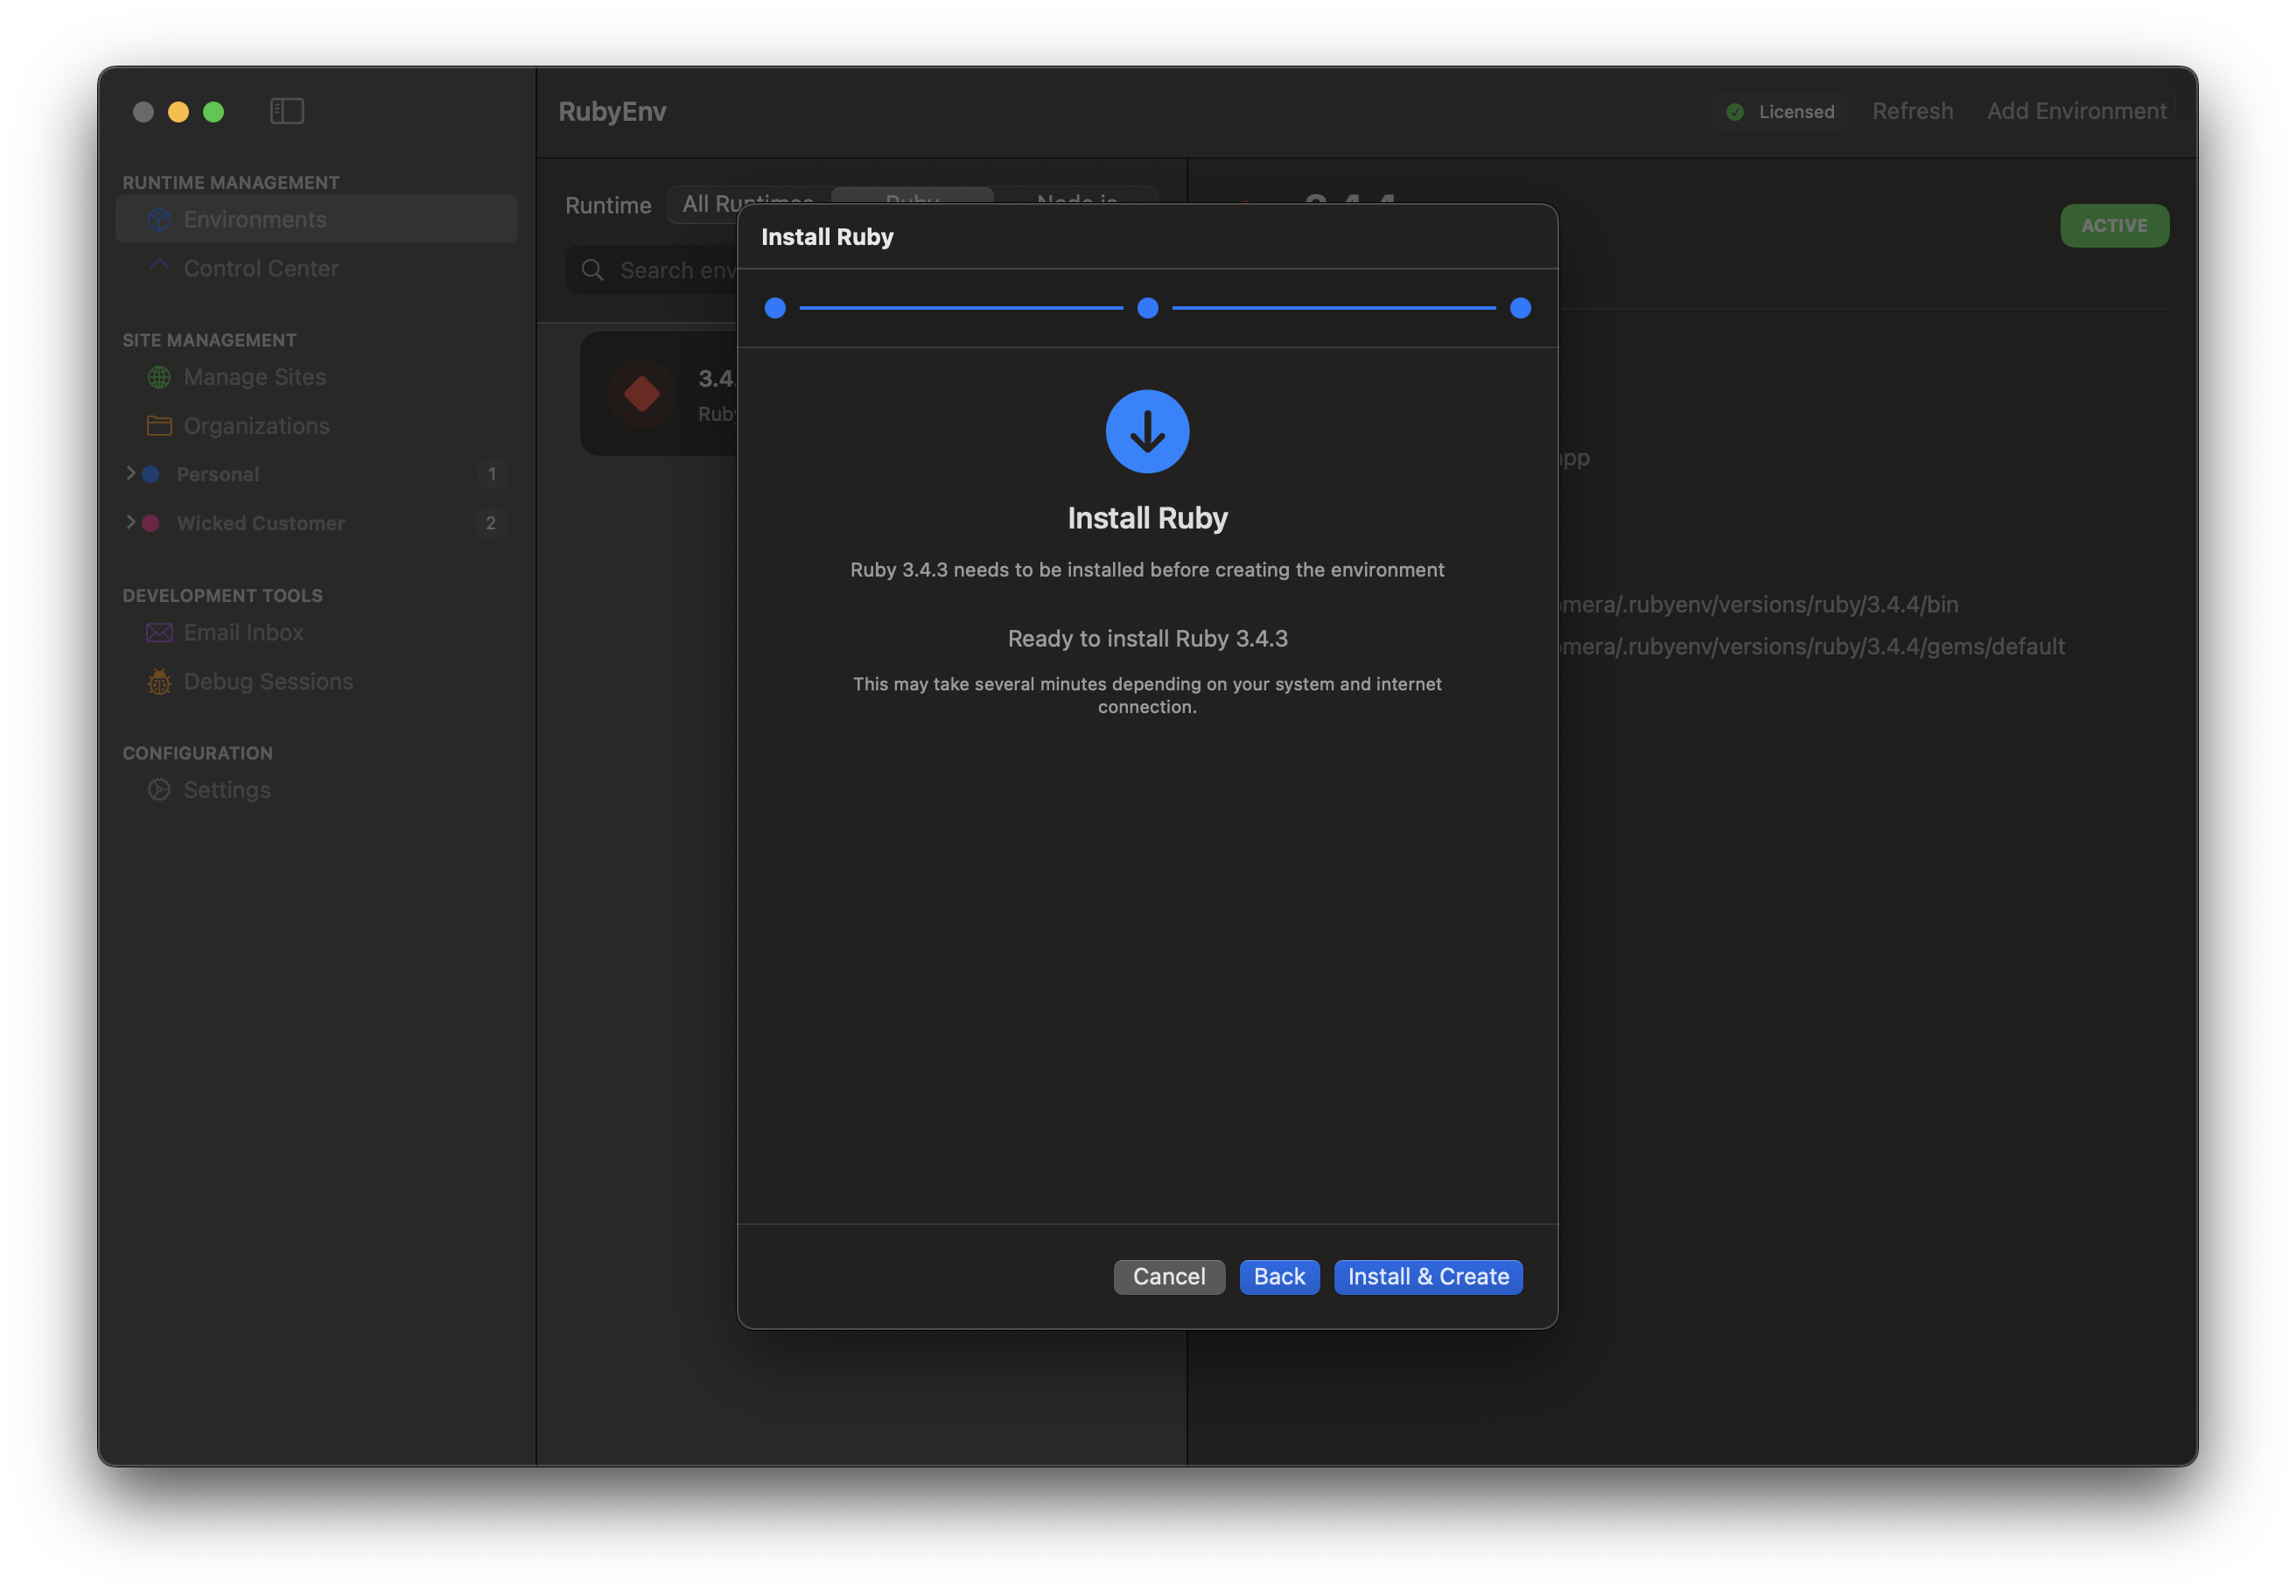
Task: Open Email Inbox label
Action: pos(244,633)
